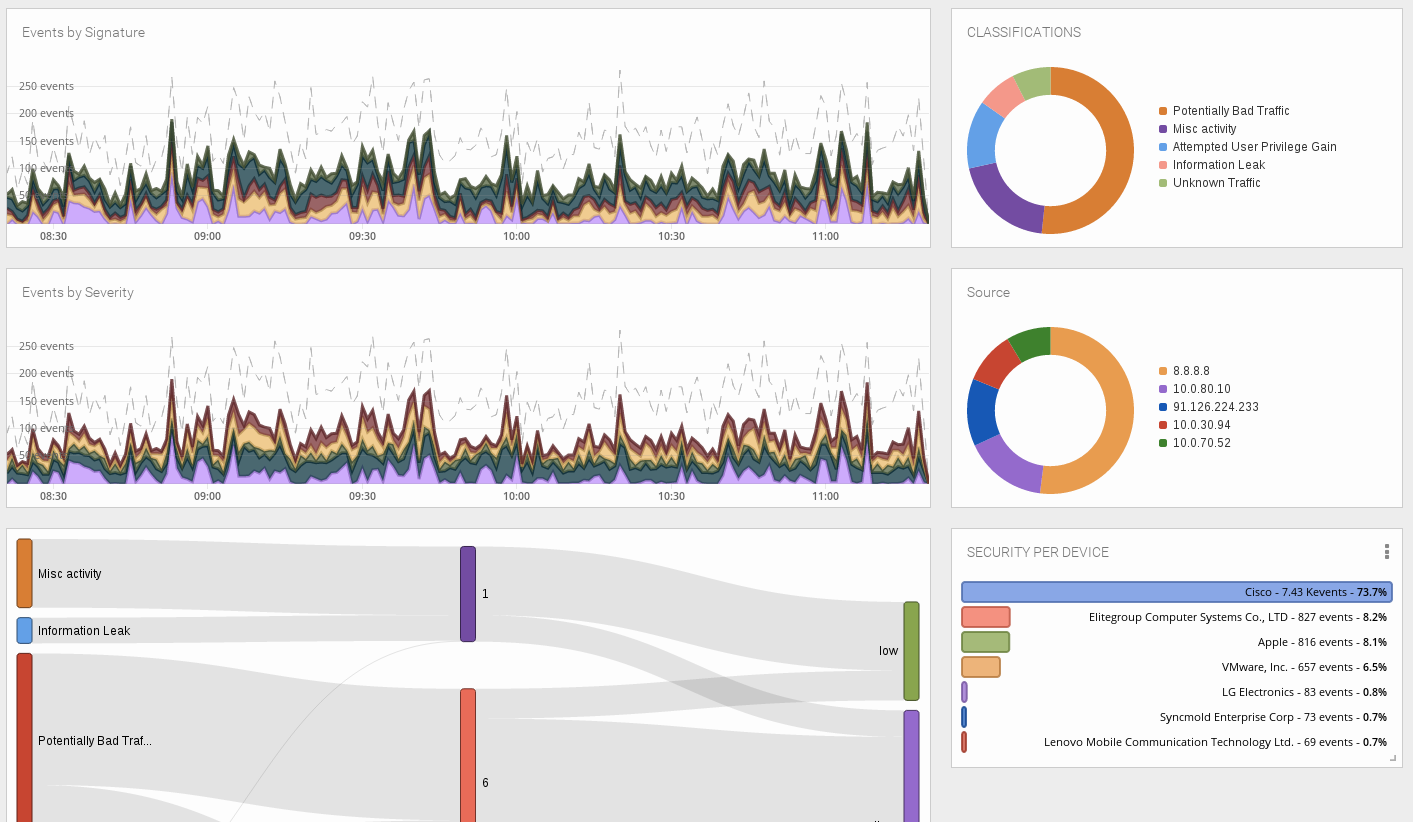Click the Events by Severity title
The image size is (1413, 822).
pos(78,293)
